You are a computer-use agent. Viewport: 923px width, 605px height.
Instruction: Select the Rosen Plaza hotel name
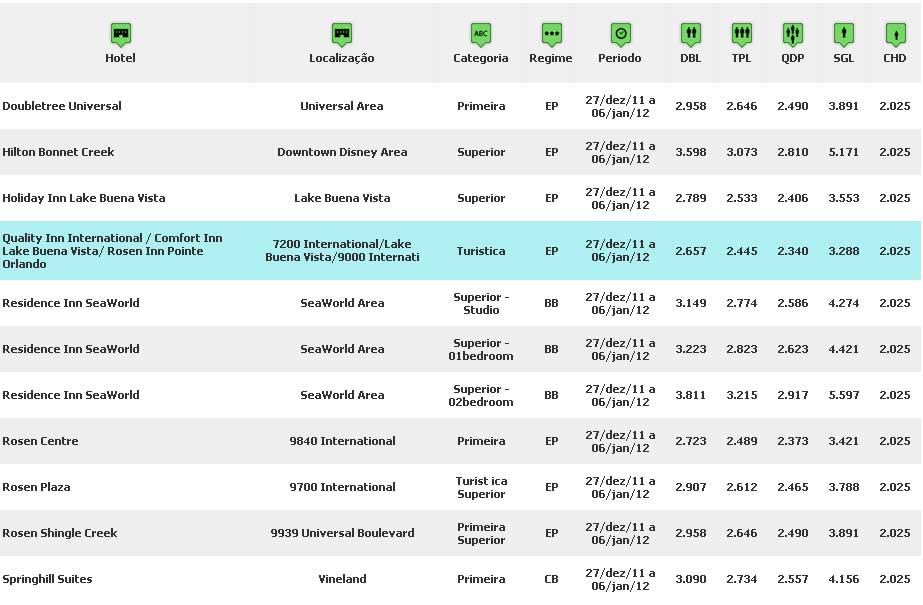[37, 487]
